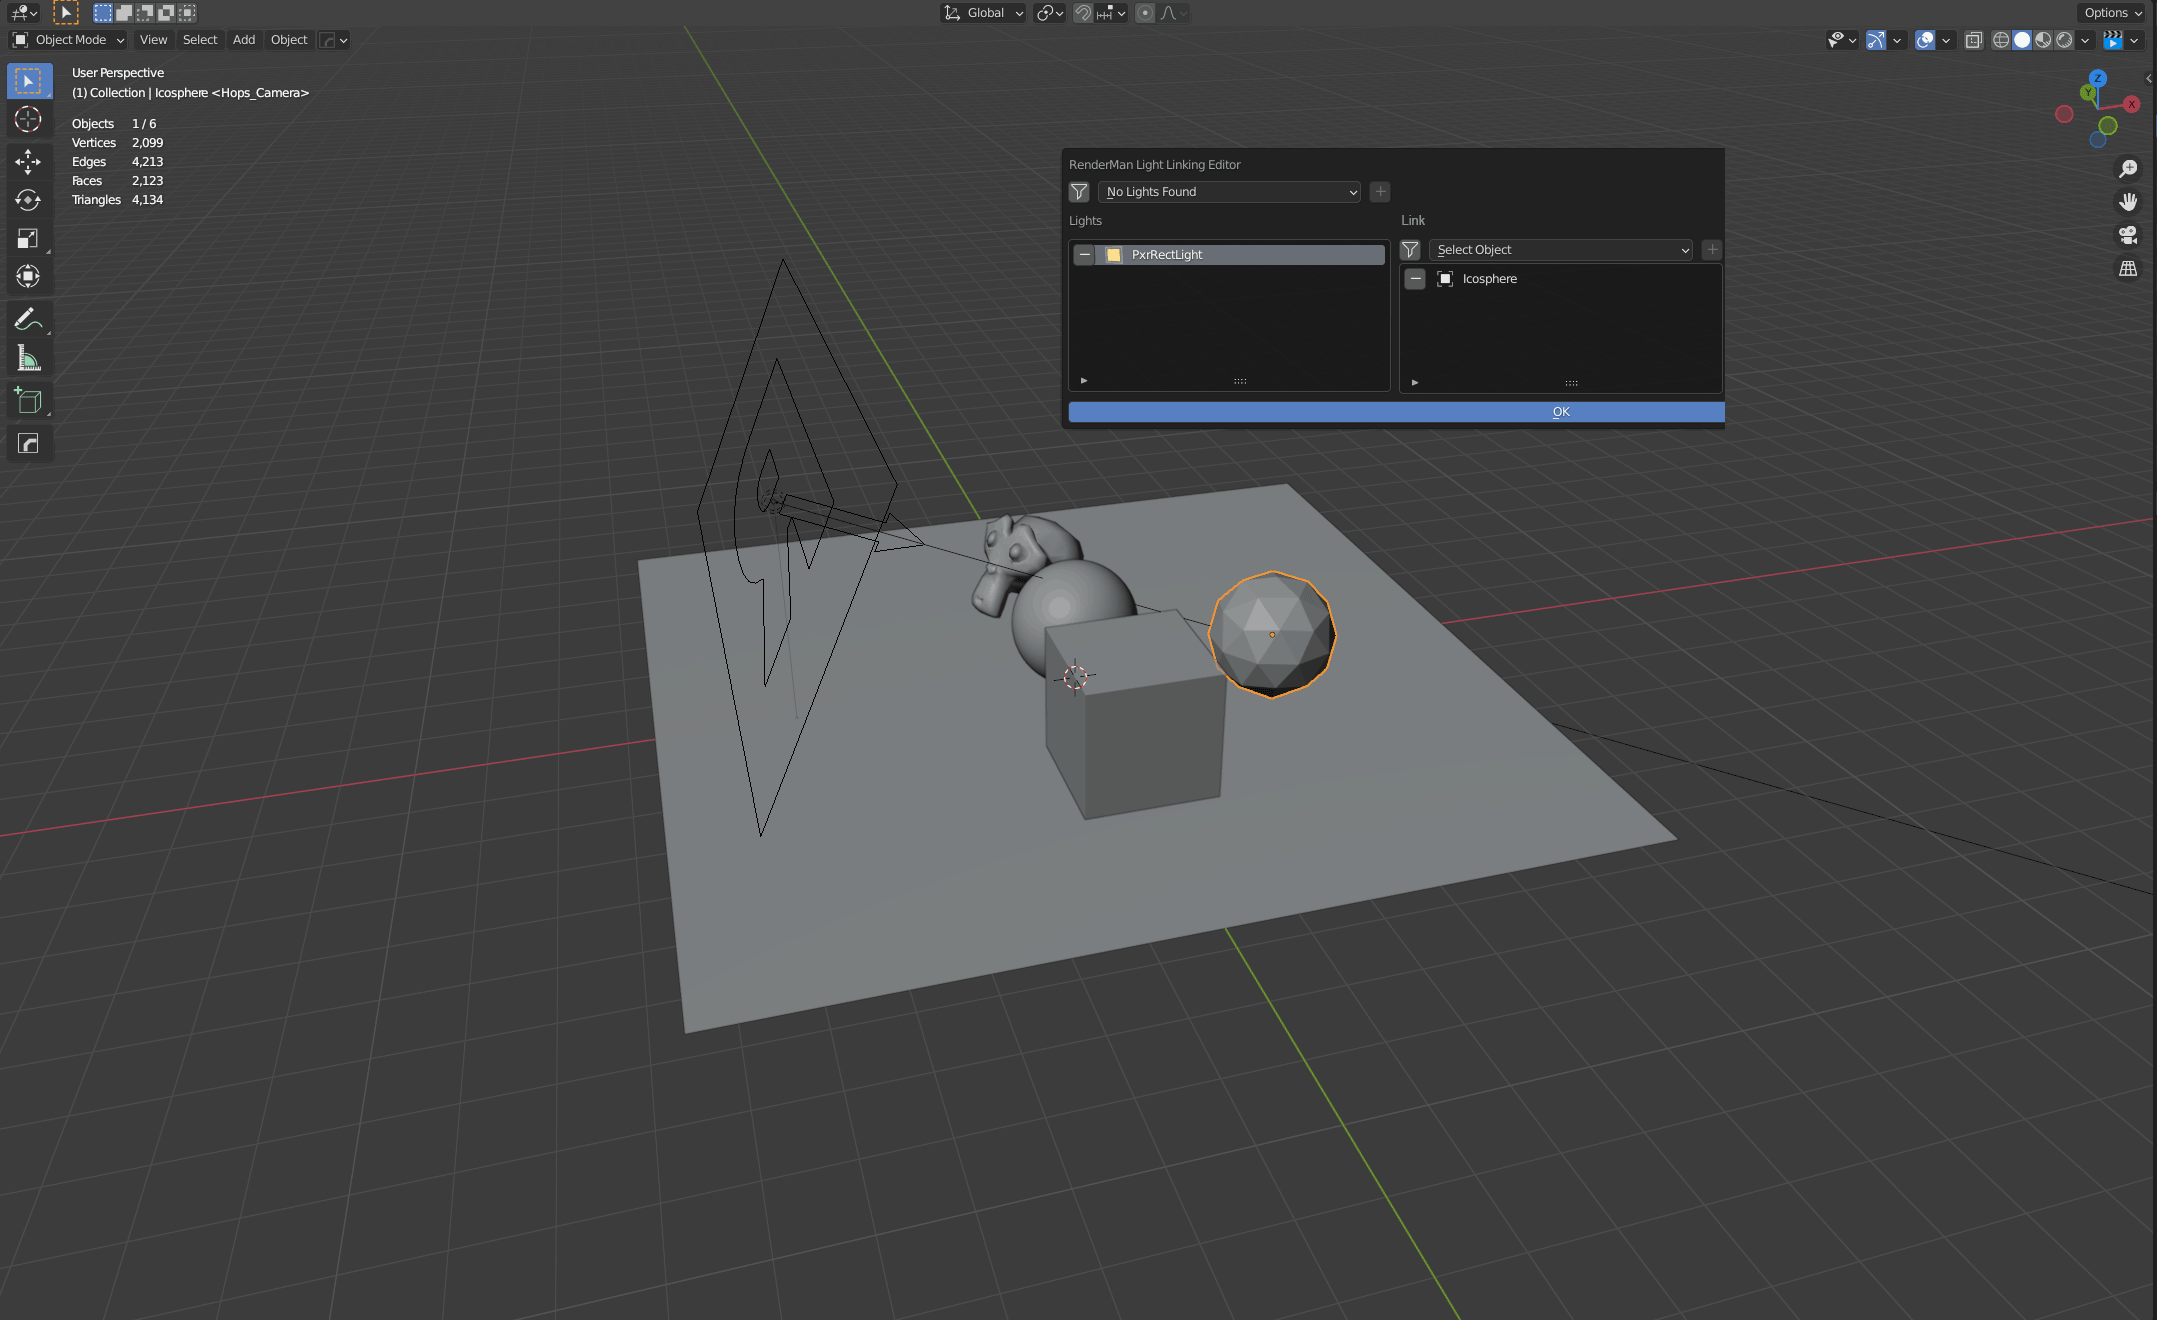Choose the Annotate tool
Viewport: 2157px width, 1320px height.
[x=29, y=319]
